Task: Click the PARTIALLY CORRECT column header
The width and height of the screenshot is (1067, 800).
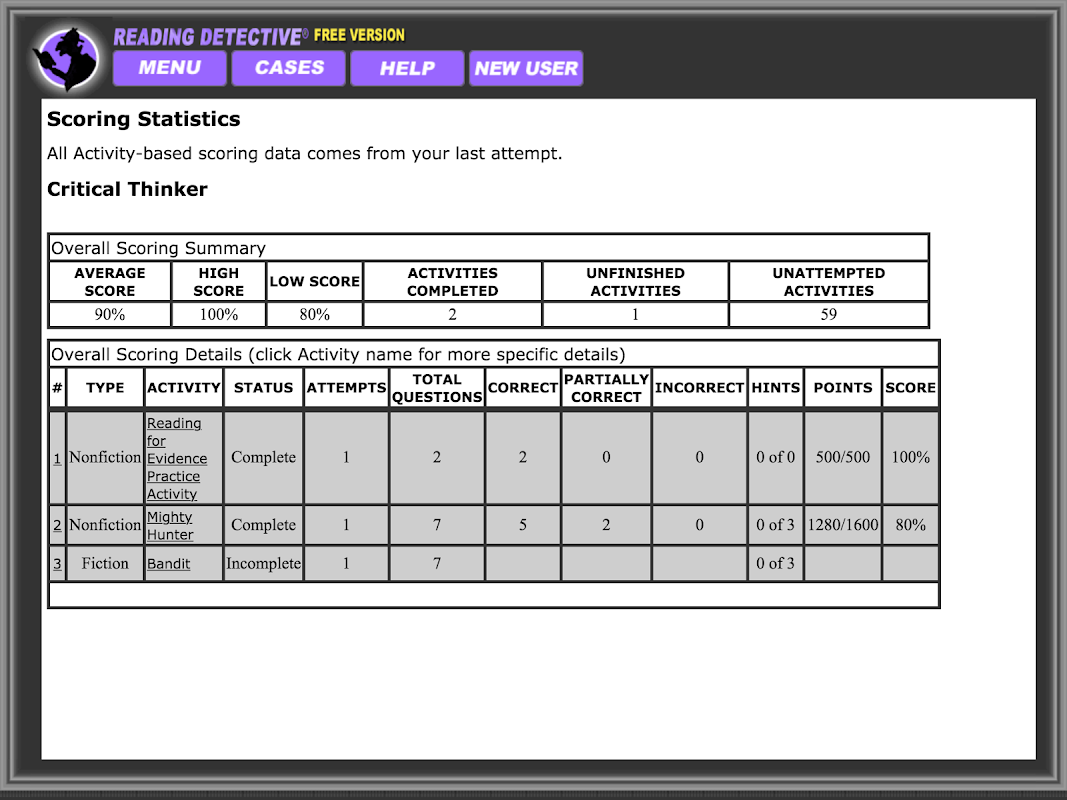Action: [606, 388]
